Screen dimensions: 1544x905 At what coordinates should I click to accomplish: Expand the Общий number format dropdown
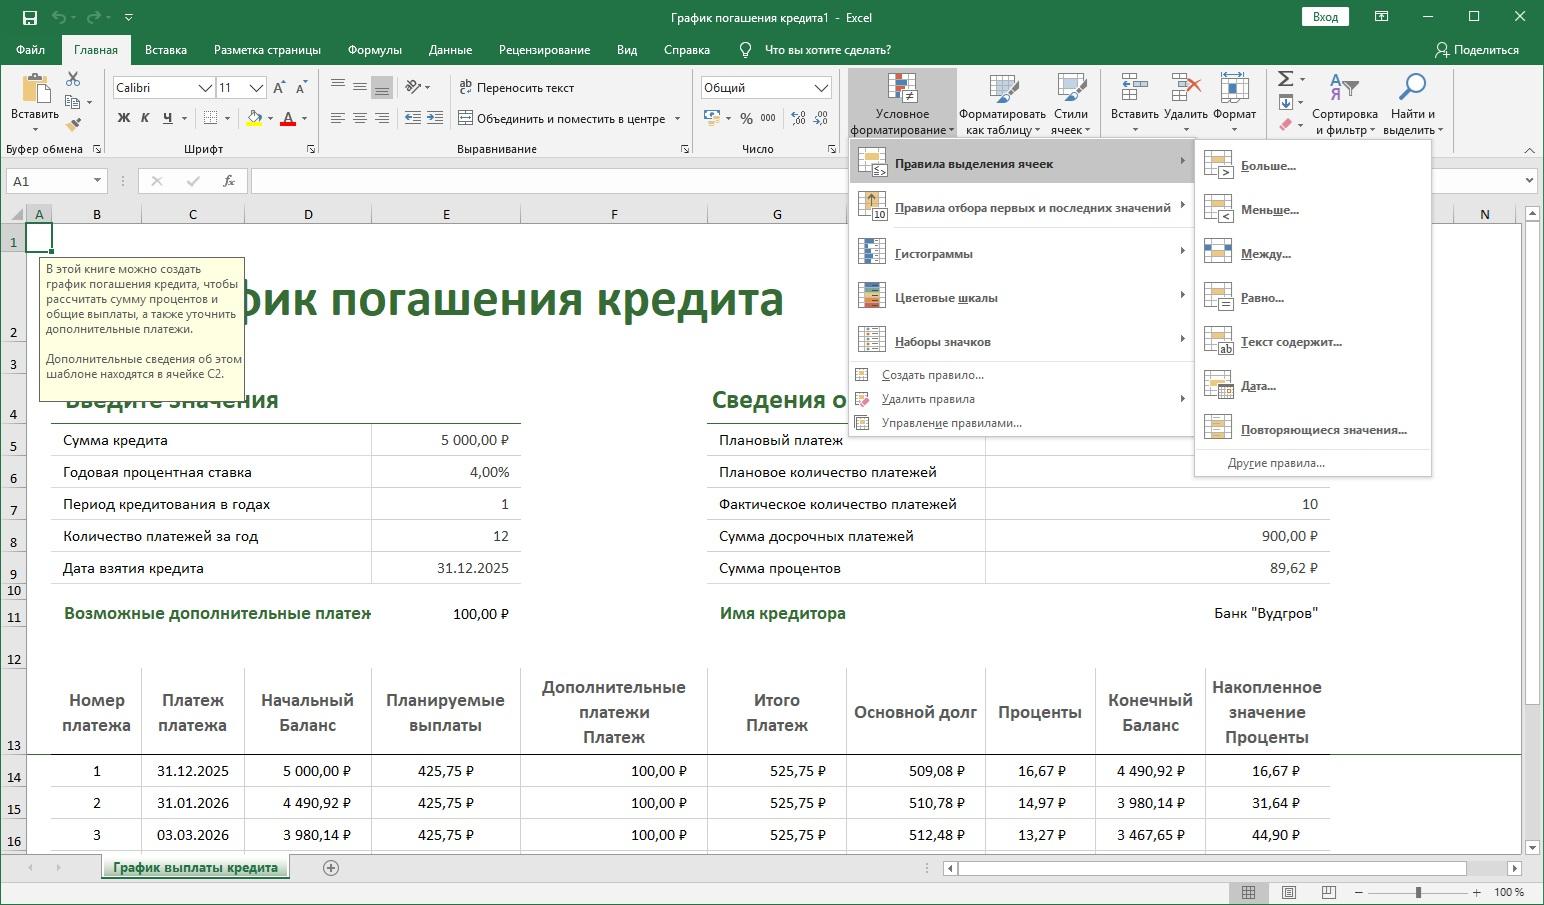[821, 88]
